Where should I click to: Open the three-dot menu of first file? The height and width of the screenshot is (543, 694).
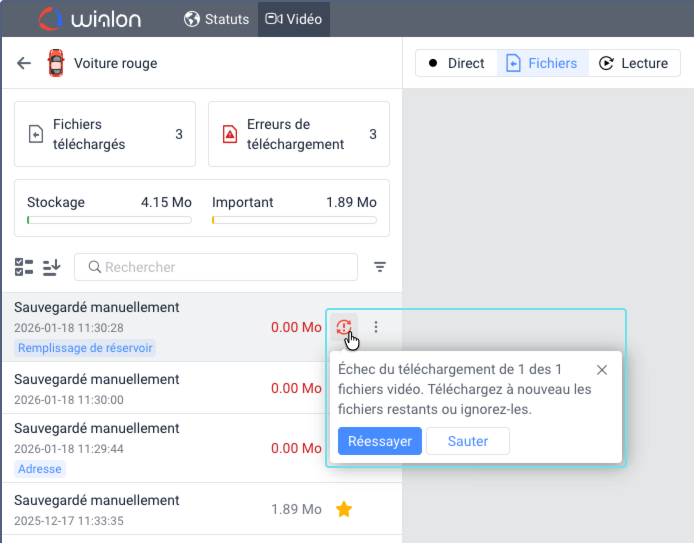tap(376, 327)
